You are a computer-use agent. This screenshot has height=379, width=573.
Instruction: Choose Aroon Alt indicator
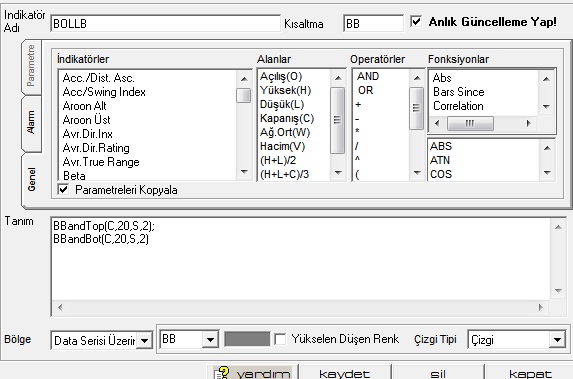click(x=84, y=106)
